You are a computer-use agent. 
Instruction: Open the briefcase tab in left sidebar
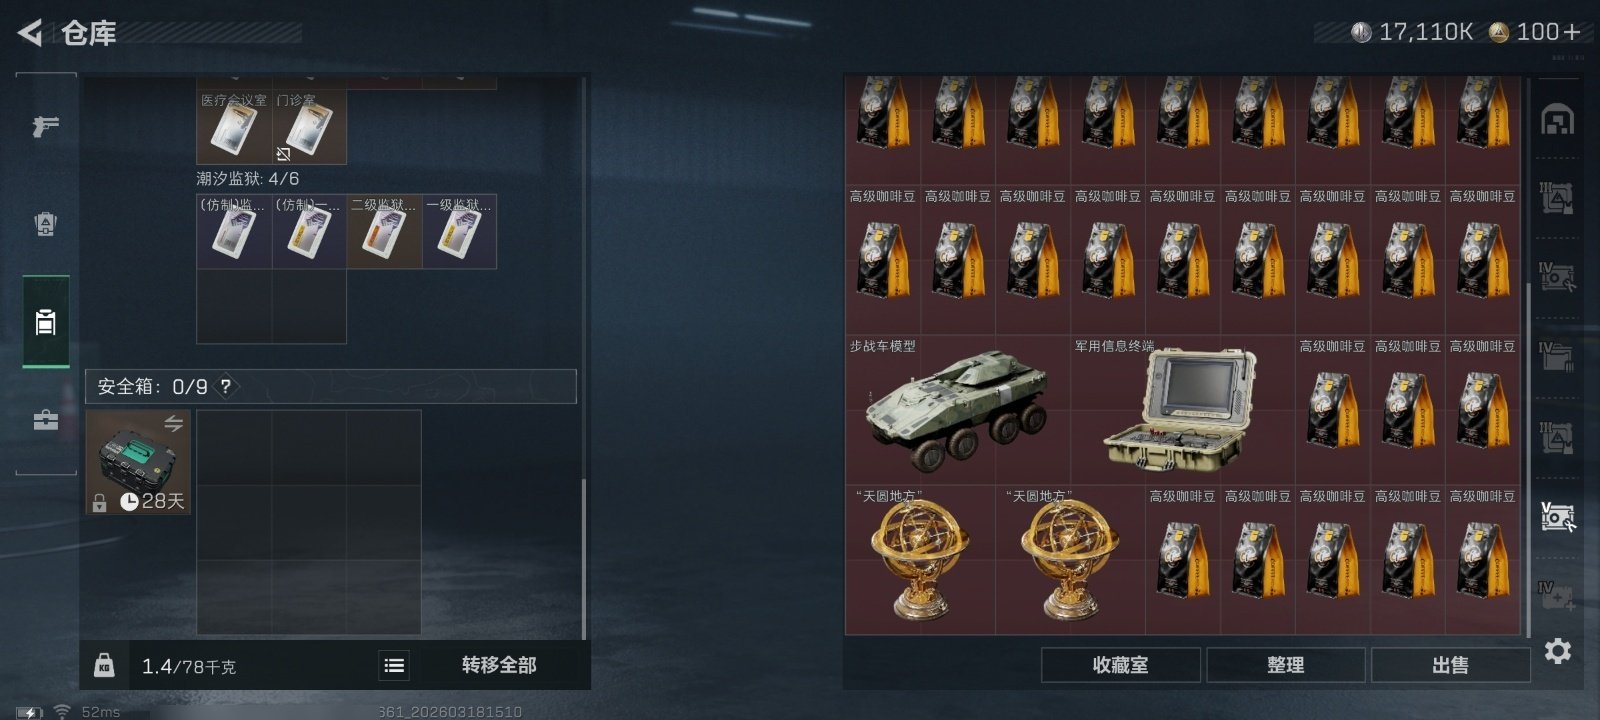point(45,420)
